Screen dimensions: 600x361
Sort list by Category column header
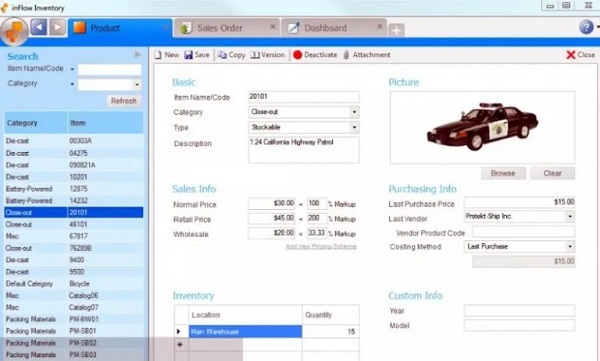click(36, 123)
